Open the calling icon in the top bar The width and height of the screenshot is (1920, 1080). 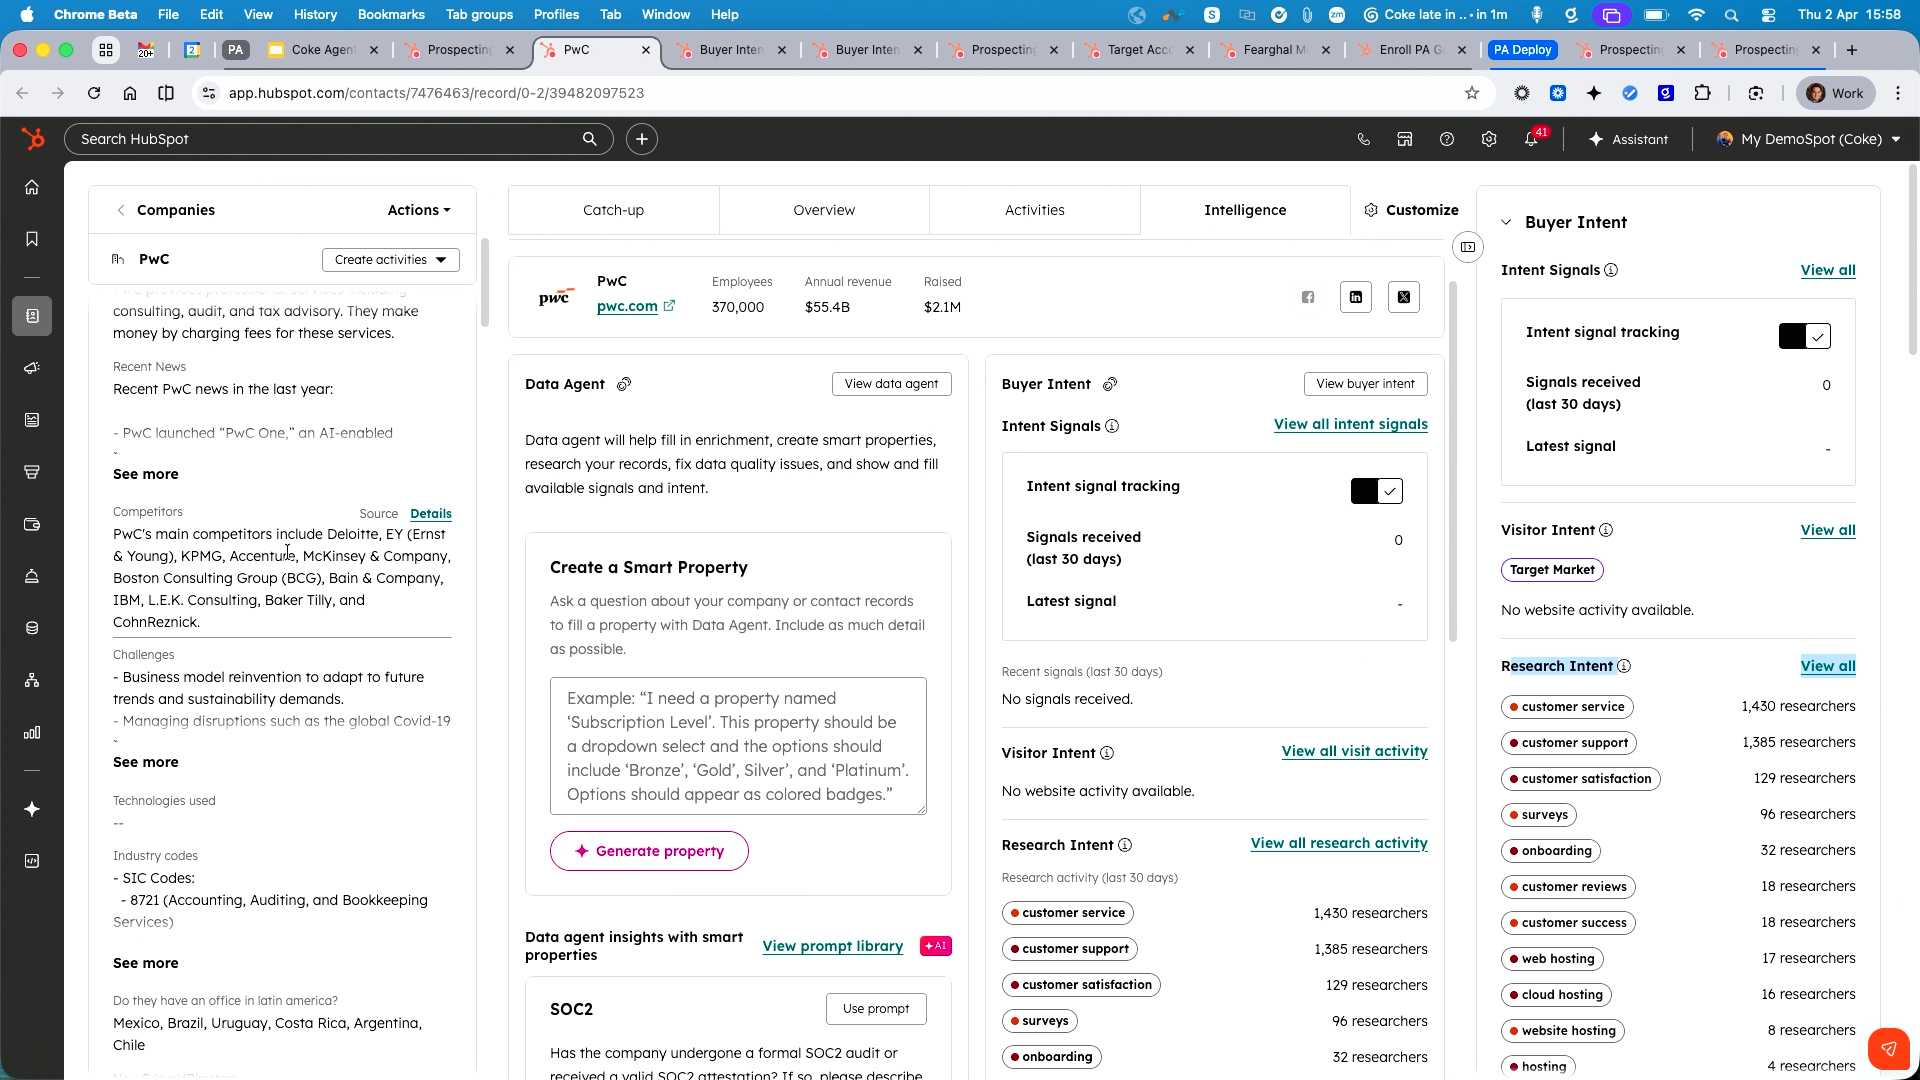(x=1363, y=139)
